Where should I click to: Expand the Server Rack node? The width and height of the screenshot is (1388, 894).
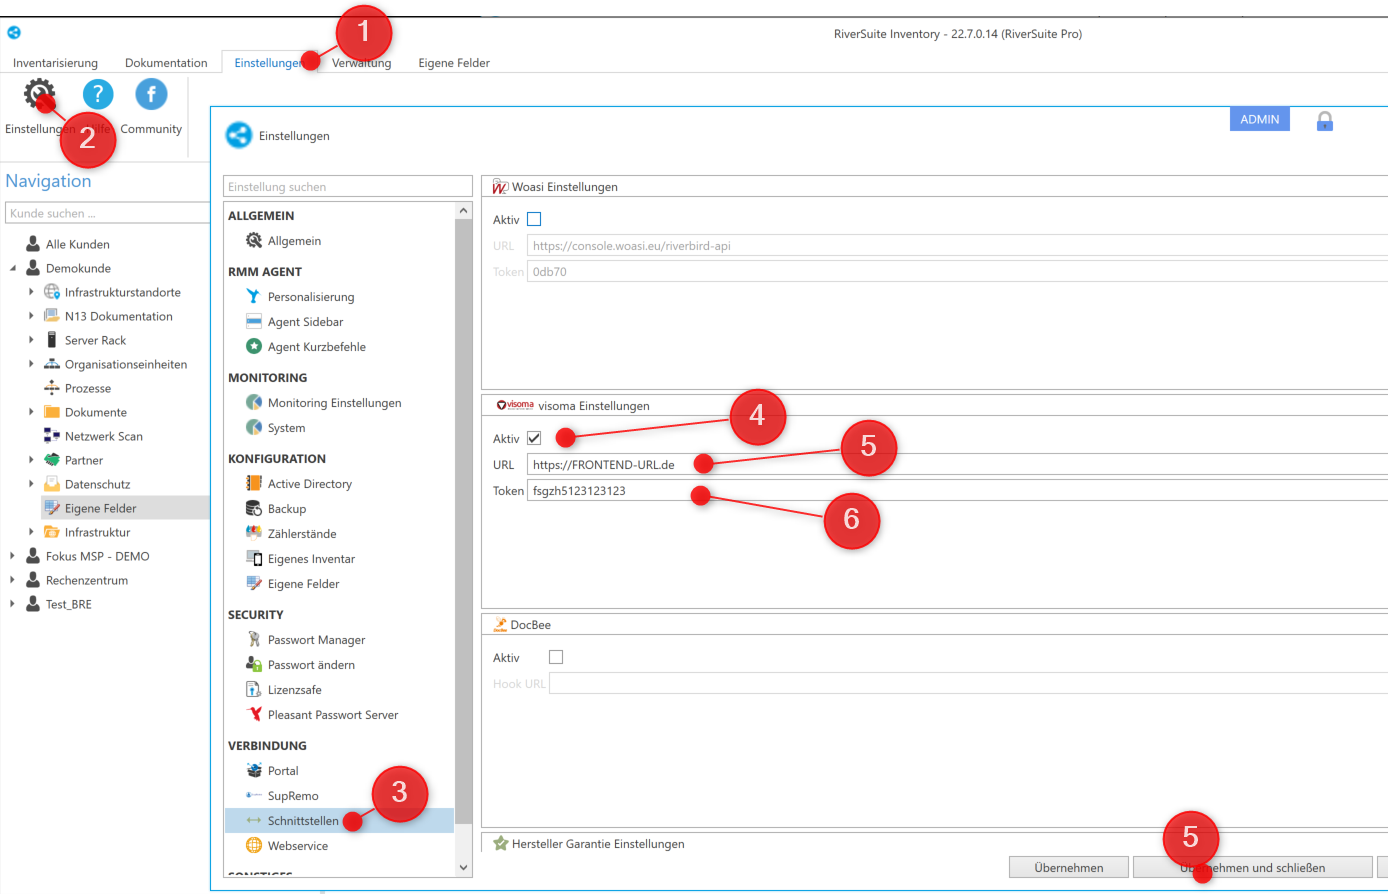(x=31, y=340)
